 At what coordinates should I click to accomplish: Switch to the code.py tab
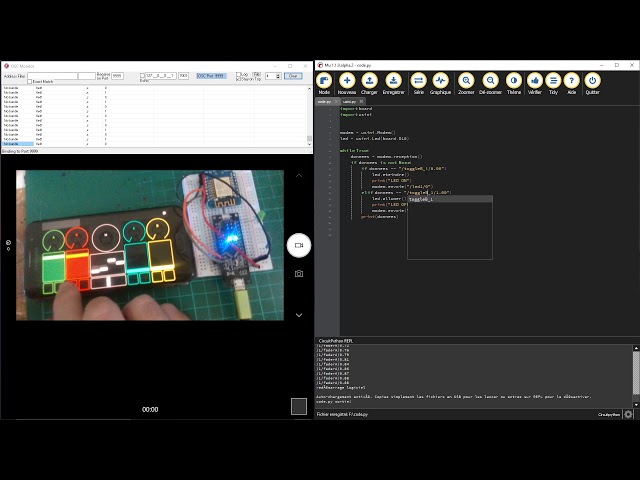pos(325,101)
